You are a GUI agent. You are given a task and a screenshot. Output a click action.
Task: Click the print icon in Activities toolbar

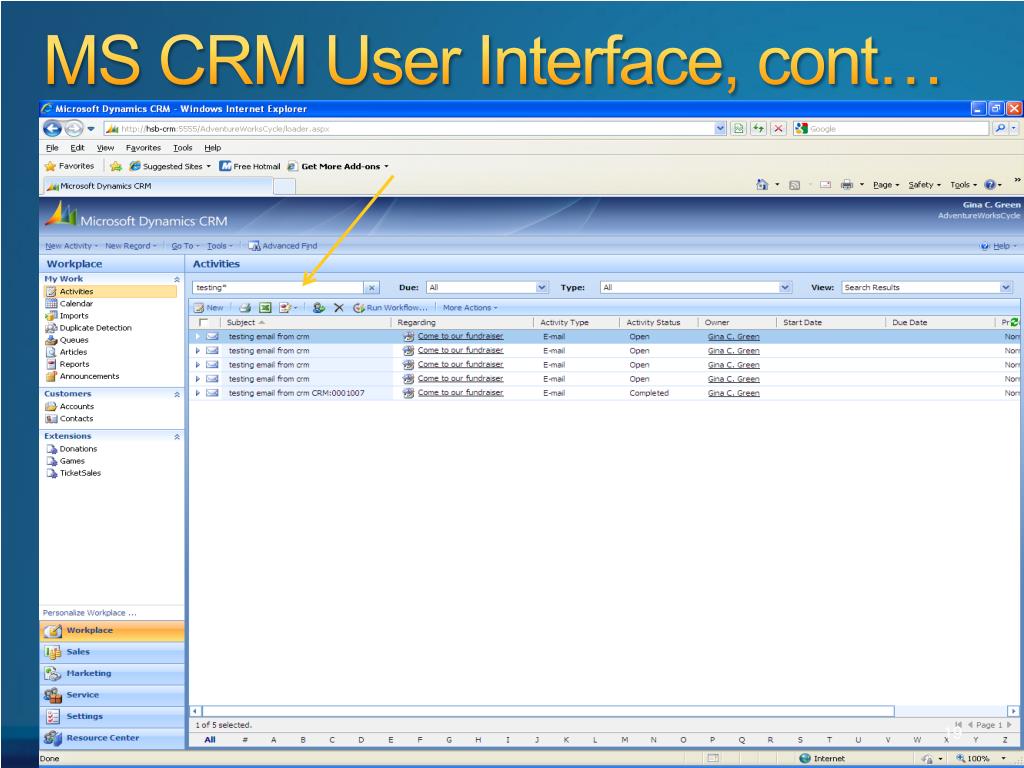pos(245,308)
